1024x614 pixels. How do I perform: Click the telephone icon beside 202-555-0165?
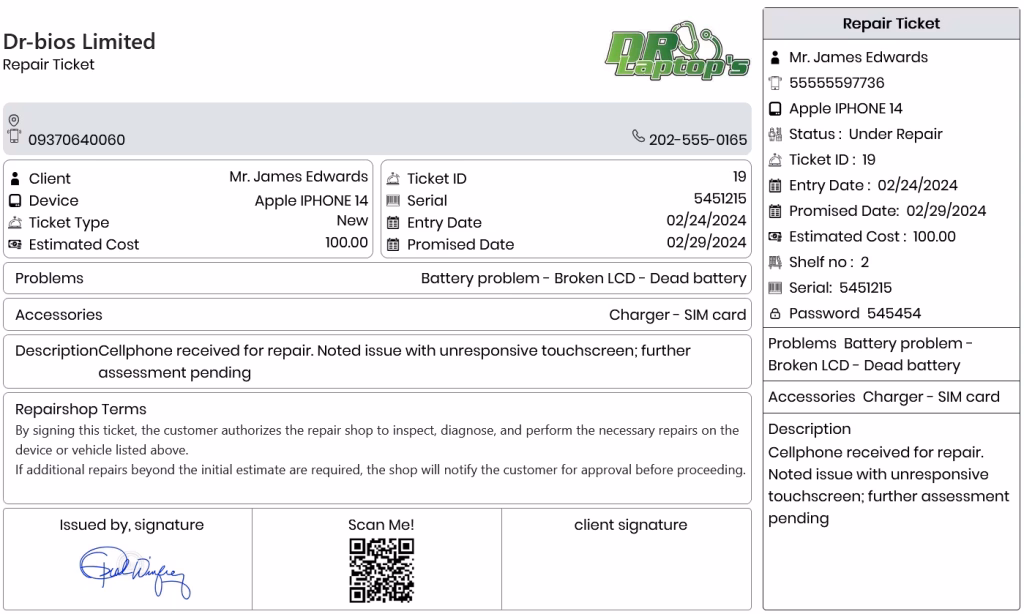point(638,136)
